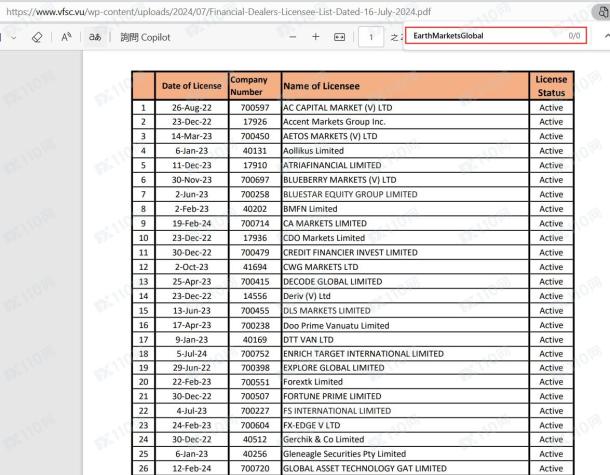Select 'ENRICH TARGET INTERNATIONAL LIMITED' cell

405,354
